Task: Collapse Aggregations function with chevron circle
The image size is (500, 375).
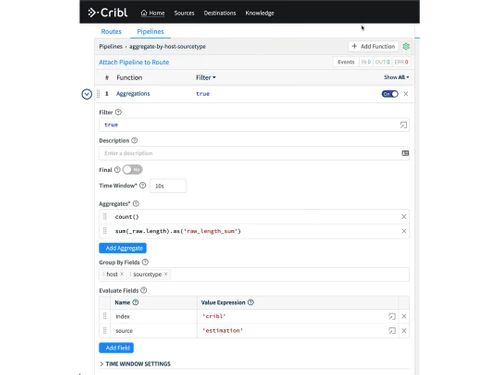Action: tap(87, 94)
